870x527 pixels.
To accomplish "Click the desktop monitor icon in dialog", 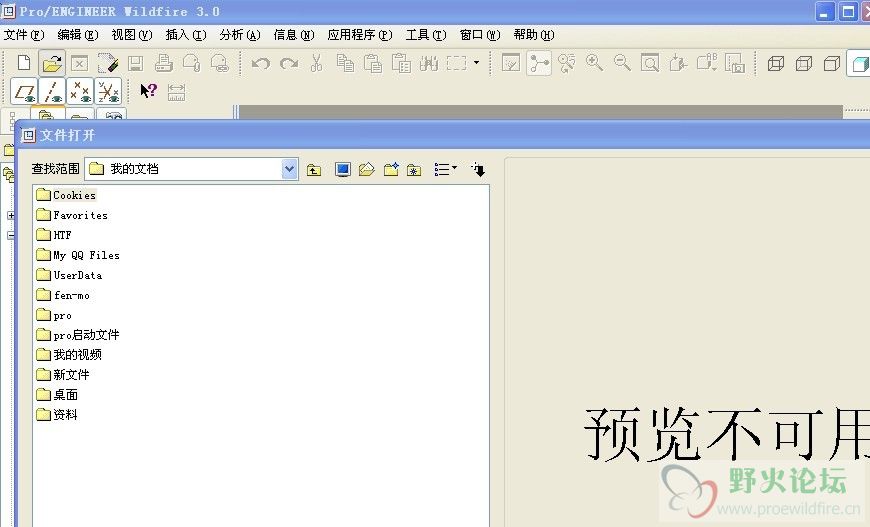I will click(343, 169).
